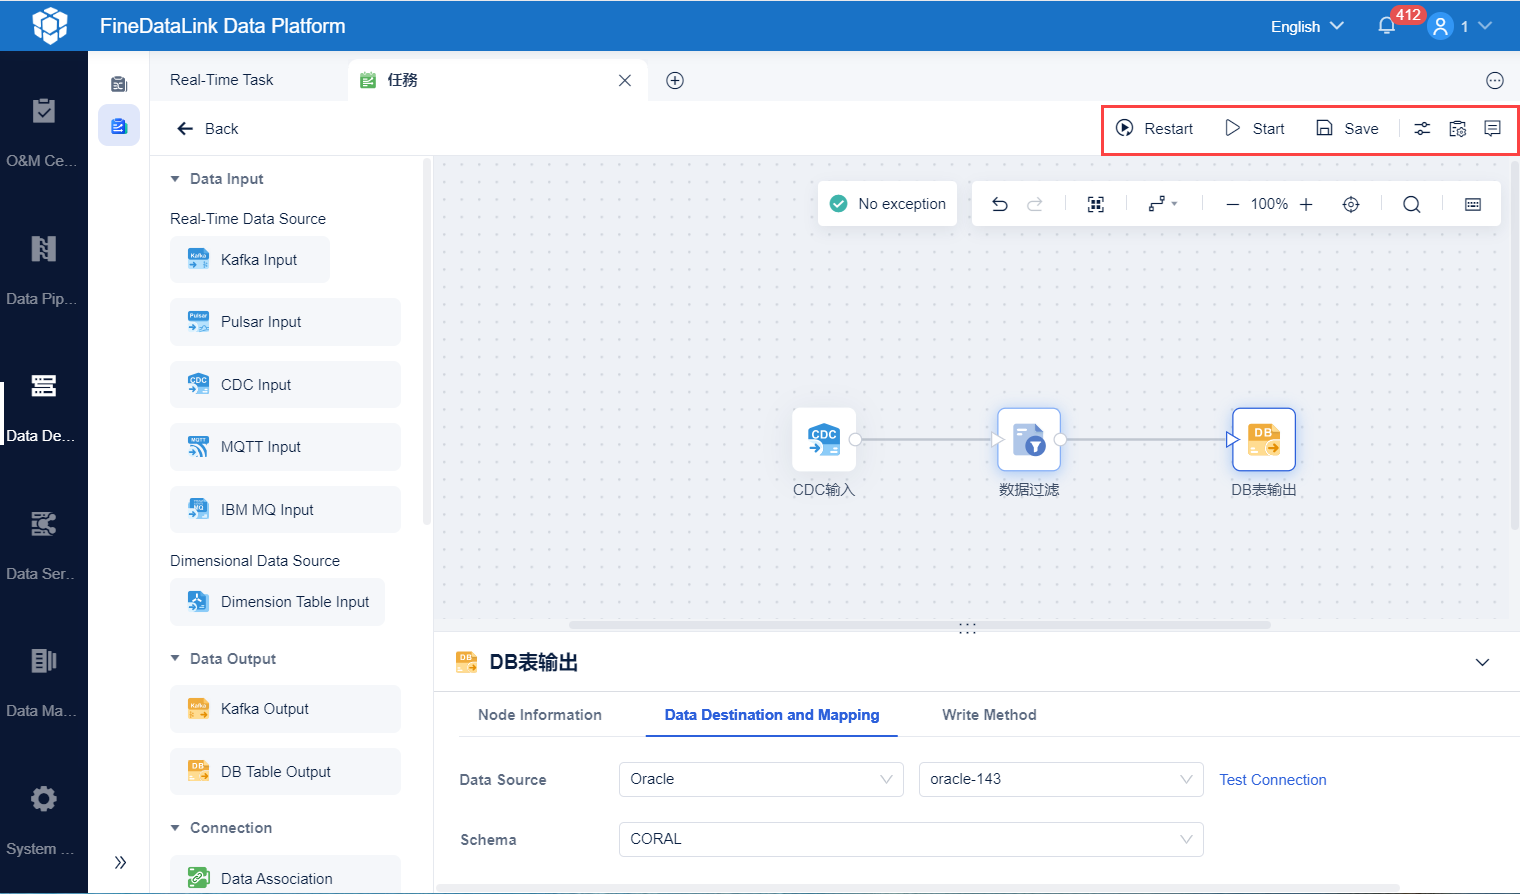
Task: Locate nodes with the target icon
Action: pos(1351,204)
